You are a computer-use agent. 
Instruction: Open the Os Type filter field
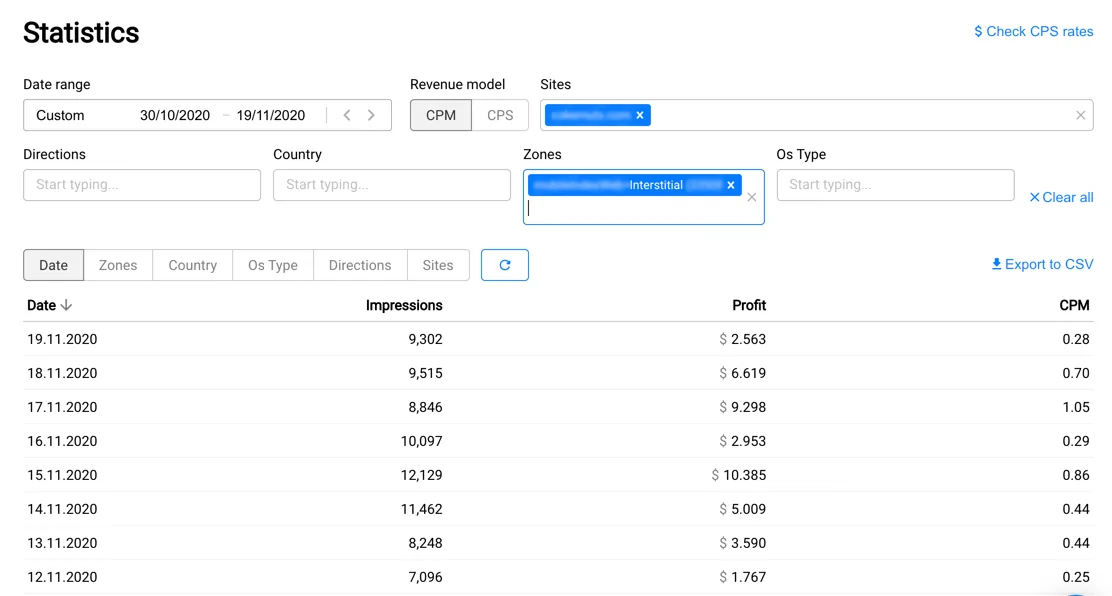[895, 185]
